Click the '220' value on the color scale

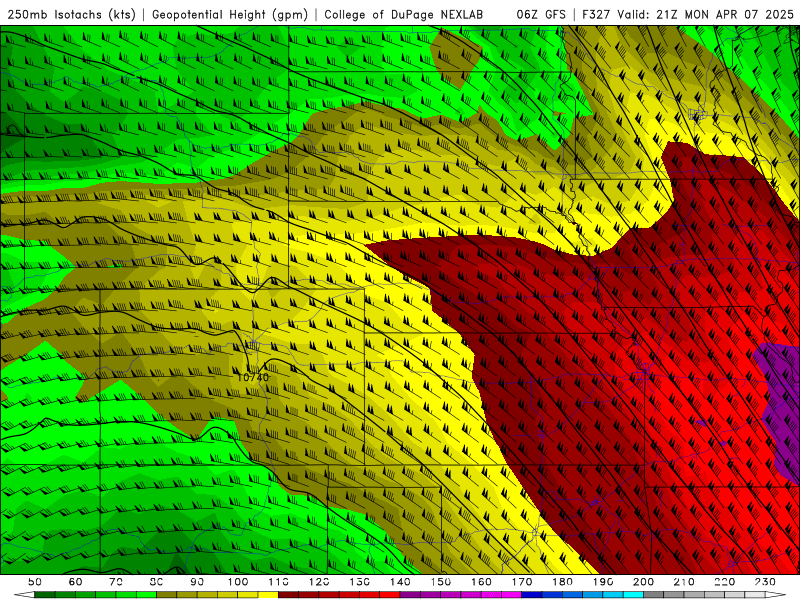point(724,582)
